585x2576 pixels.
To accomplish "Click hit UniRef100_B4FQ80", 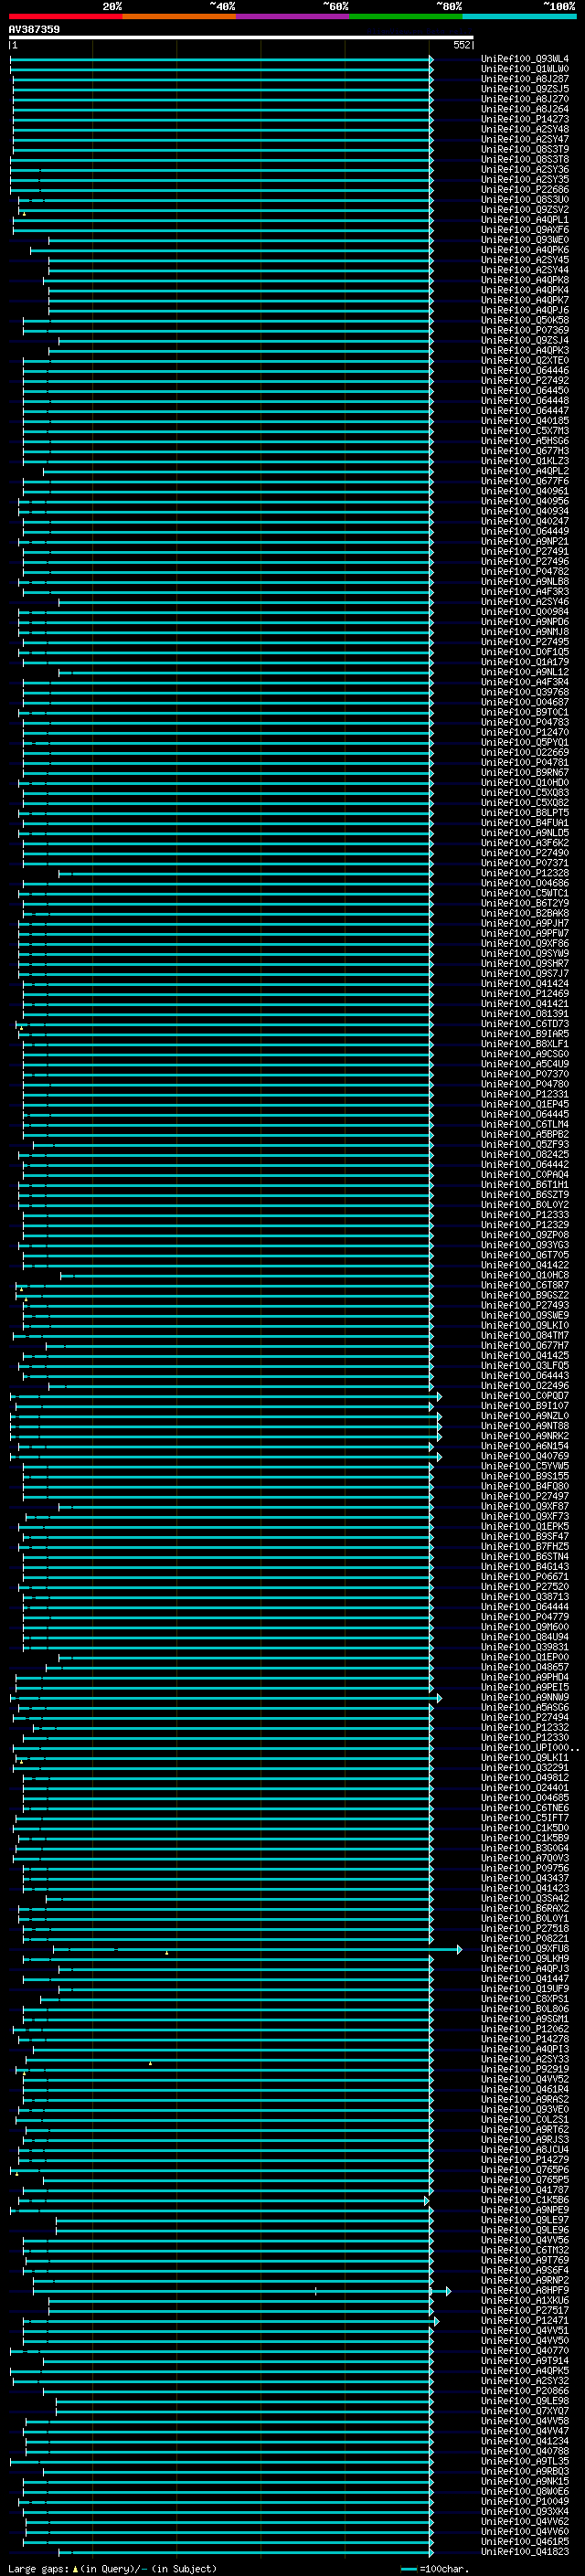I will (x=525, y=1486).
